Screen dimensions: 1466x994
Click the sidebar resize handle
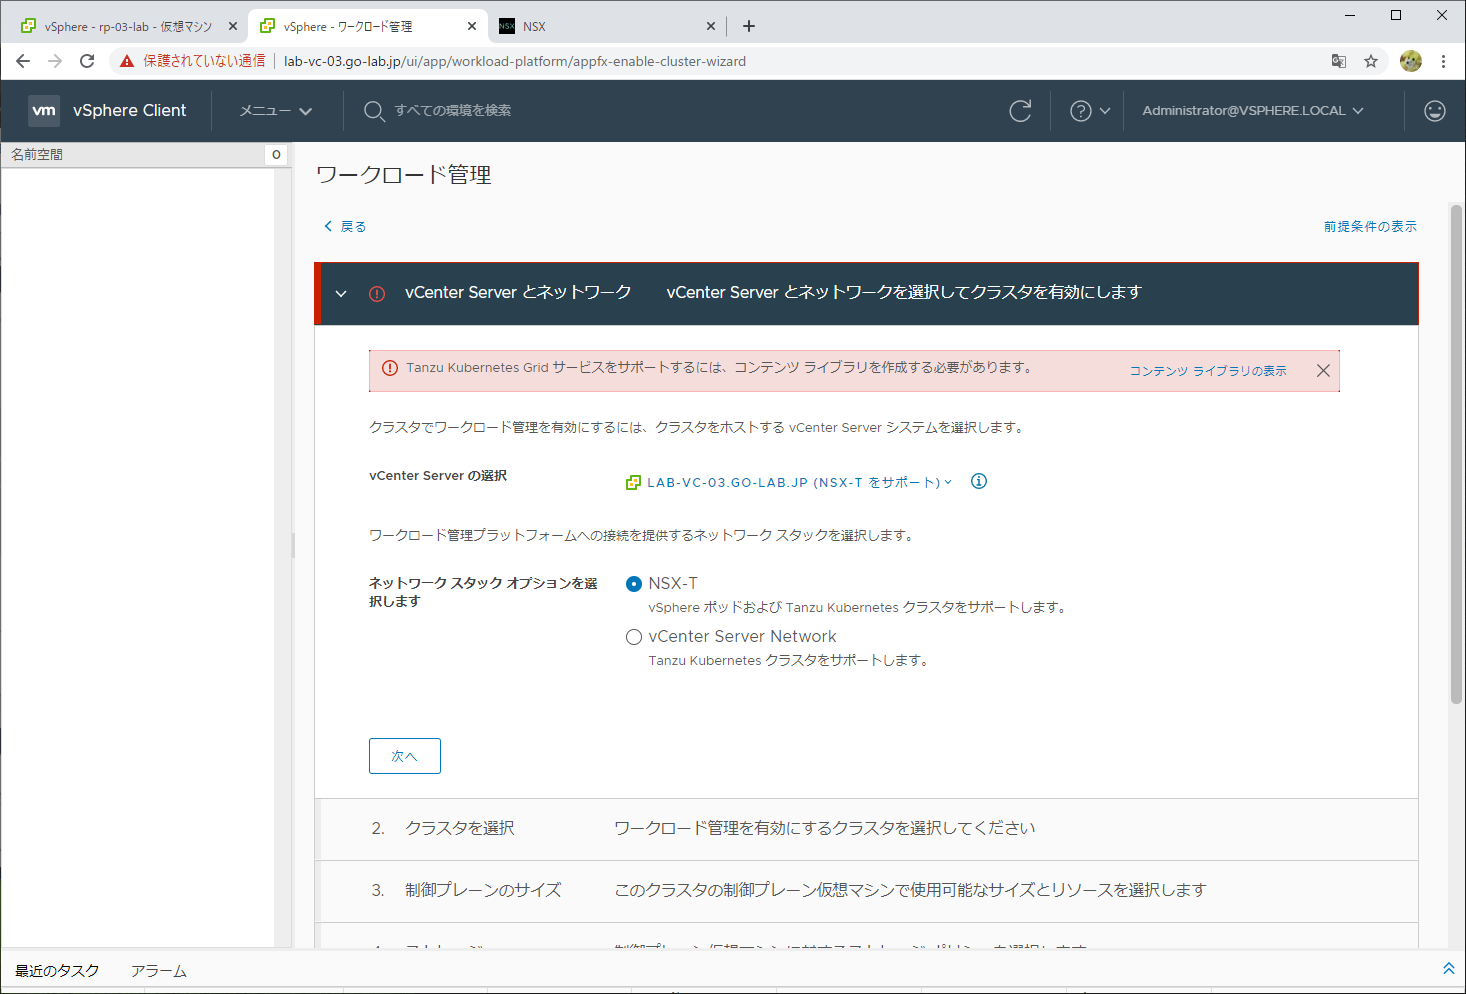pos(293,545)
